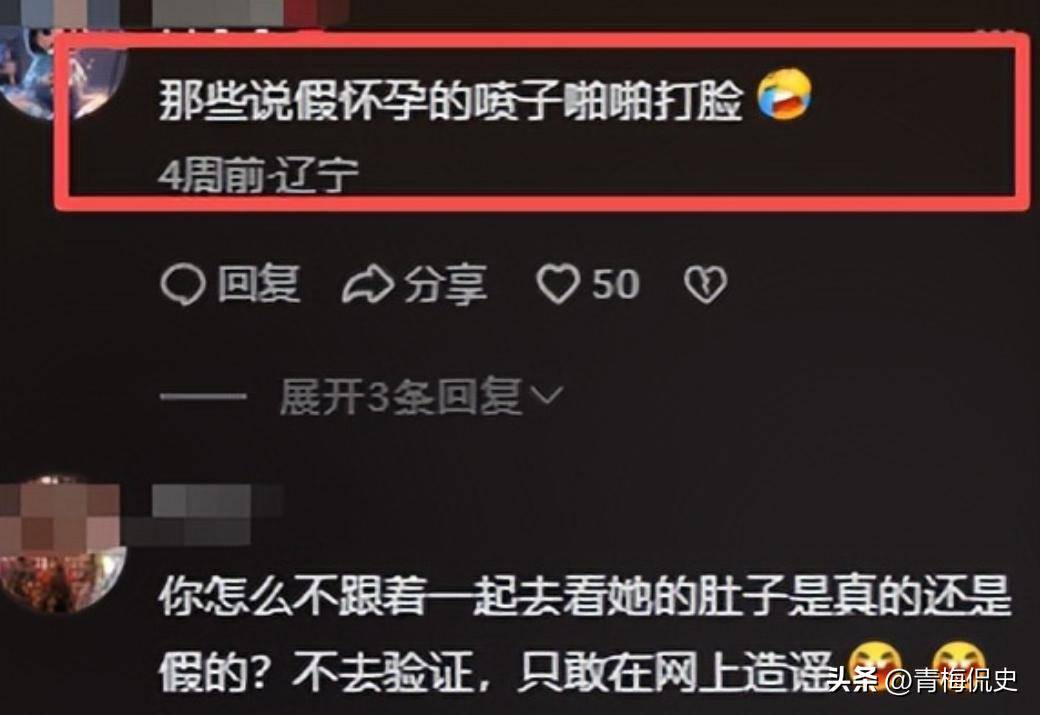Click the crying-laughing emoji in highlighted comment
The width and height of the screenshot is (1040, 715).
point(785,97)
